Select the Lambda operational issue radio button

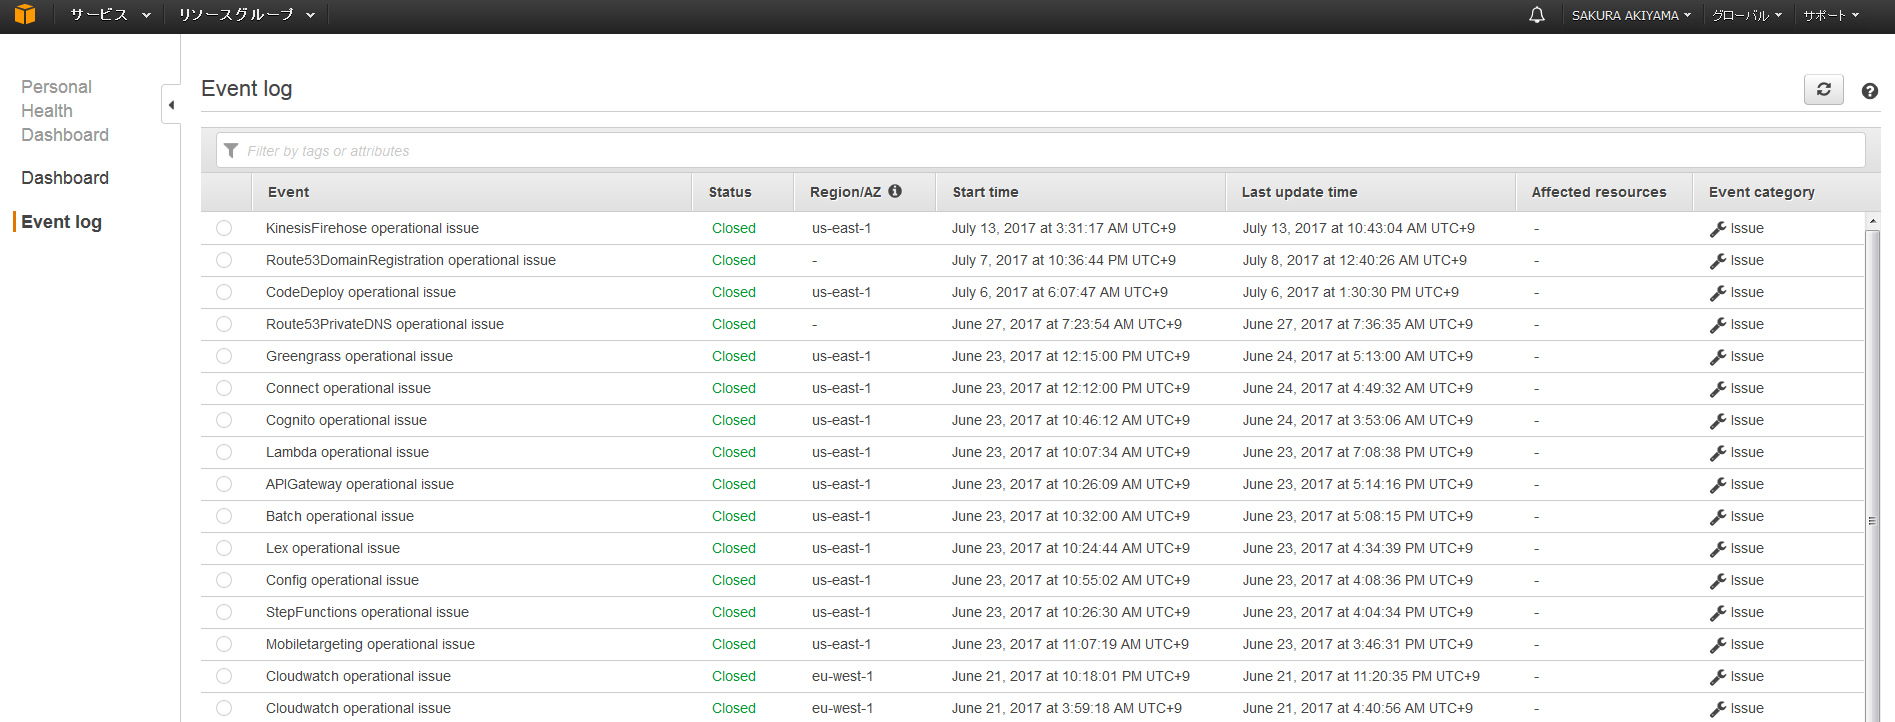pyautogui.click(x=224, y=452)
